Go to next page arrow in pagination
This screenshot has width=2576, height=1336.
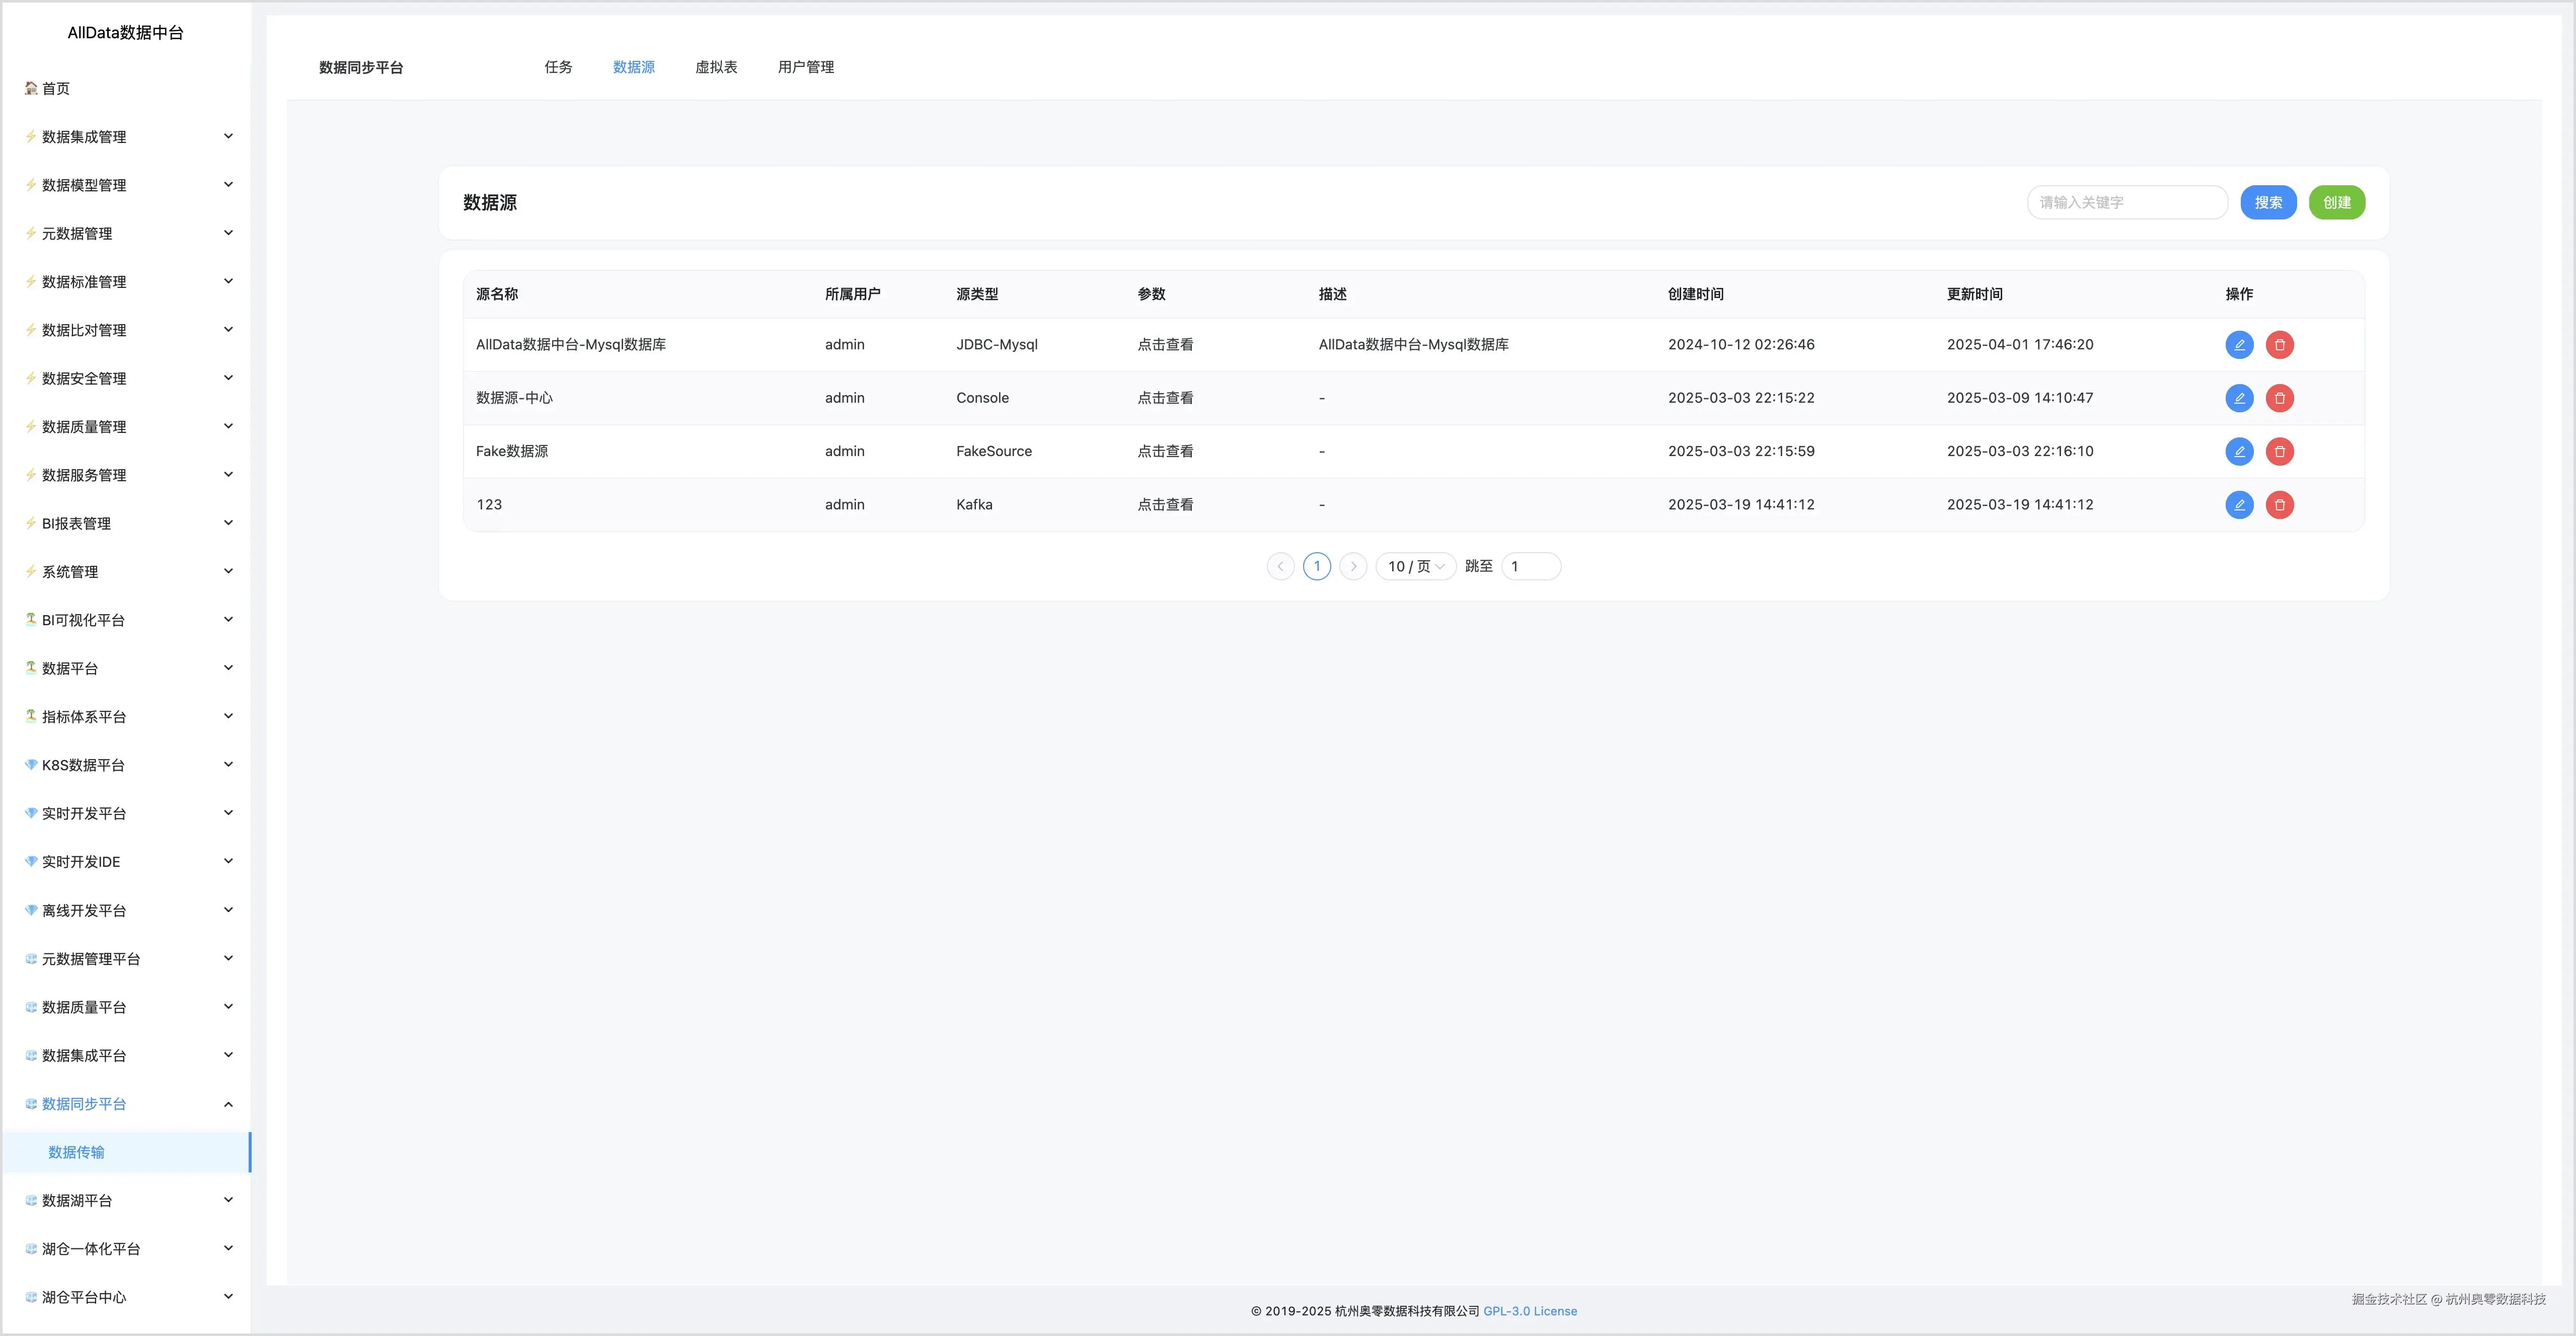pyautogui.click(x=1353, y=567)
